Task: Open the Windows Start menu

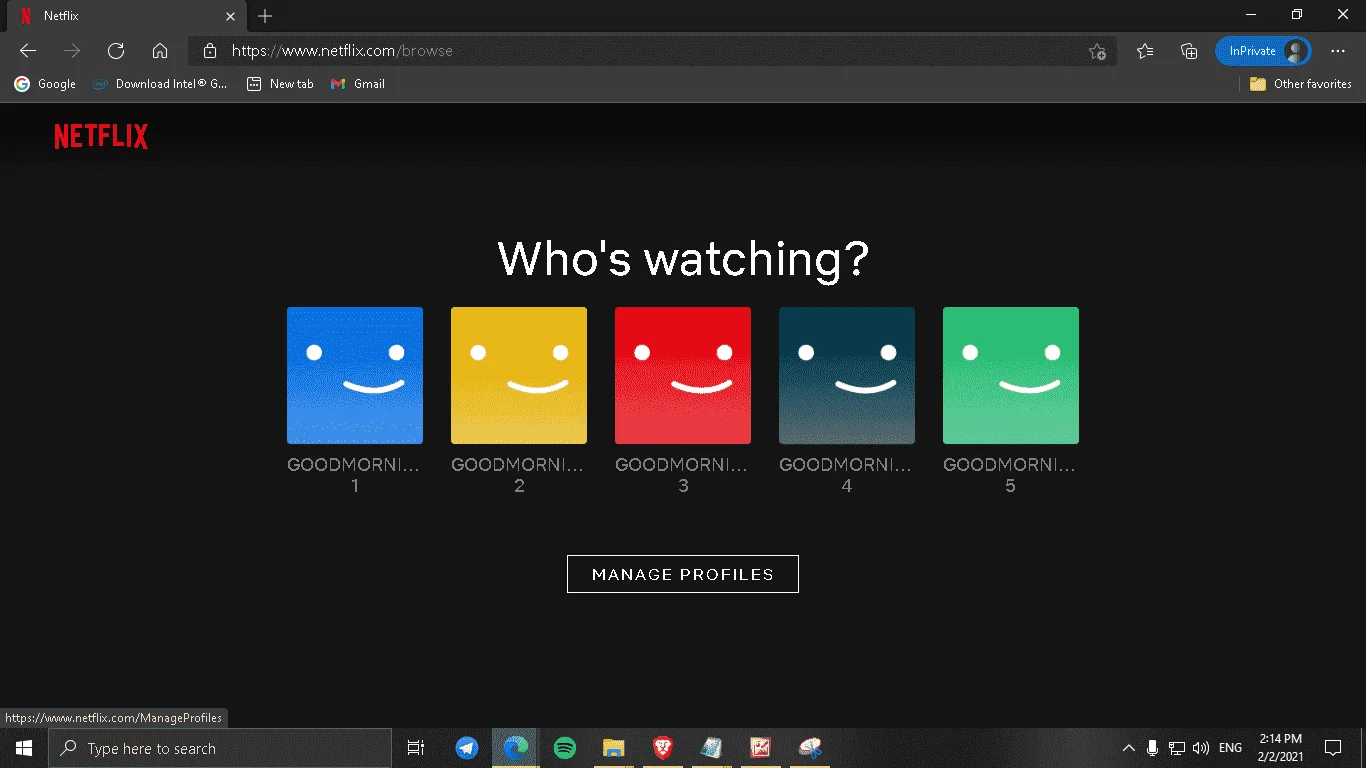Action: coord(24,748)
